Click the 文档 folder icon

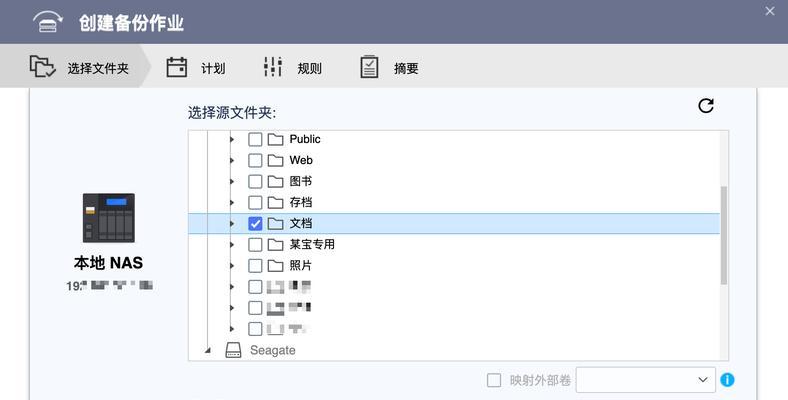(275, 224)
